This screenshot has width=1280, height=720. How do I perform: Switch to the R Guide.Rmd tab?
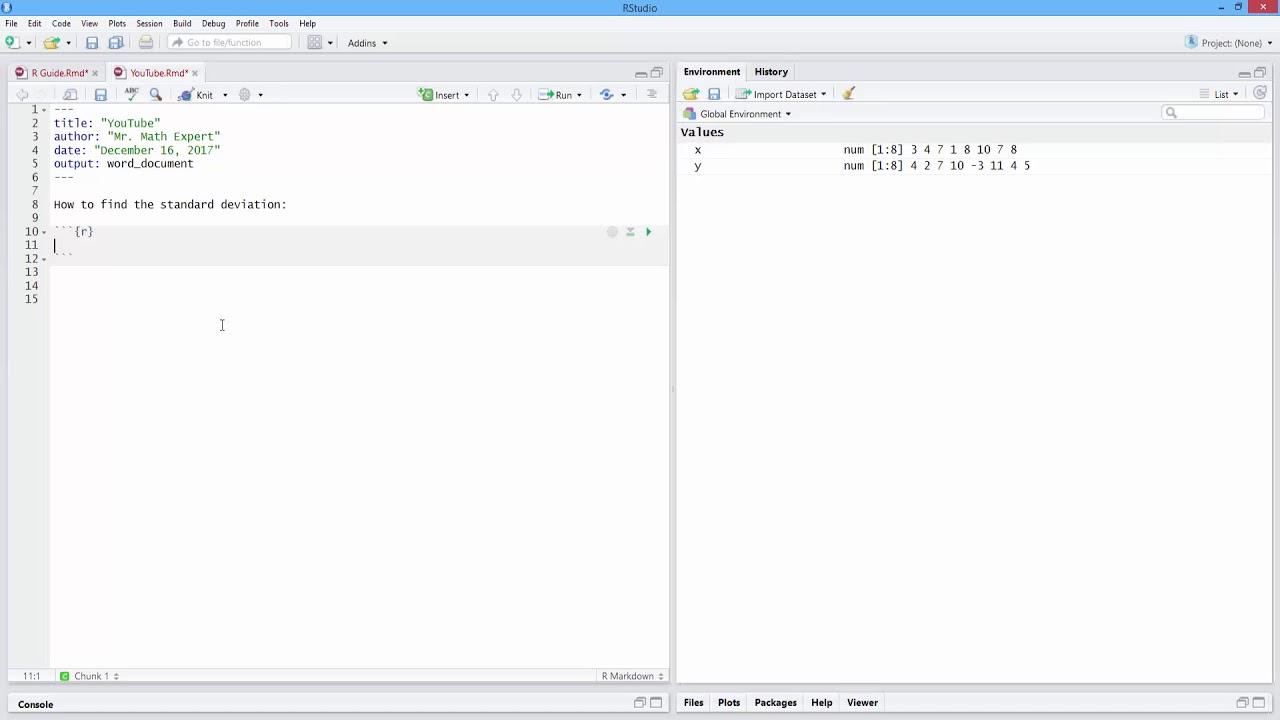pyautogui.click(x=59, y=73)
